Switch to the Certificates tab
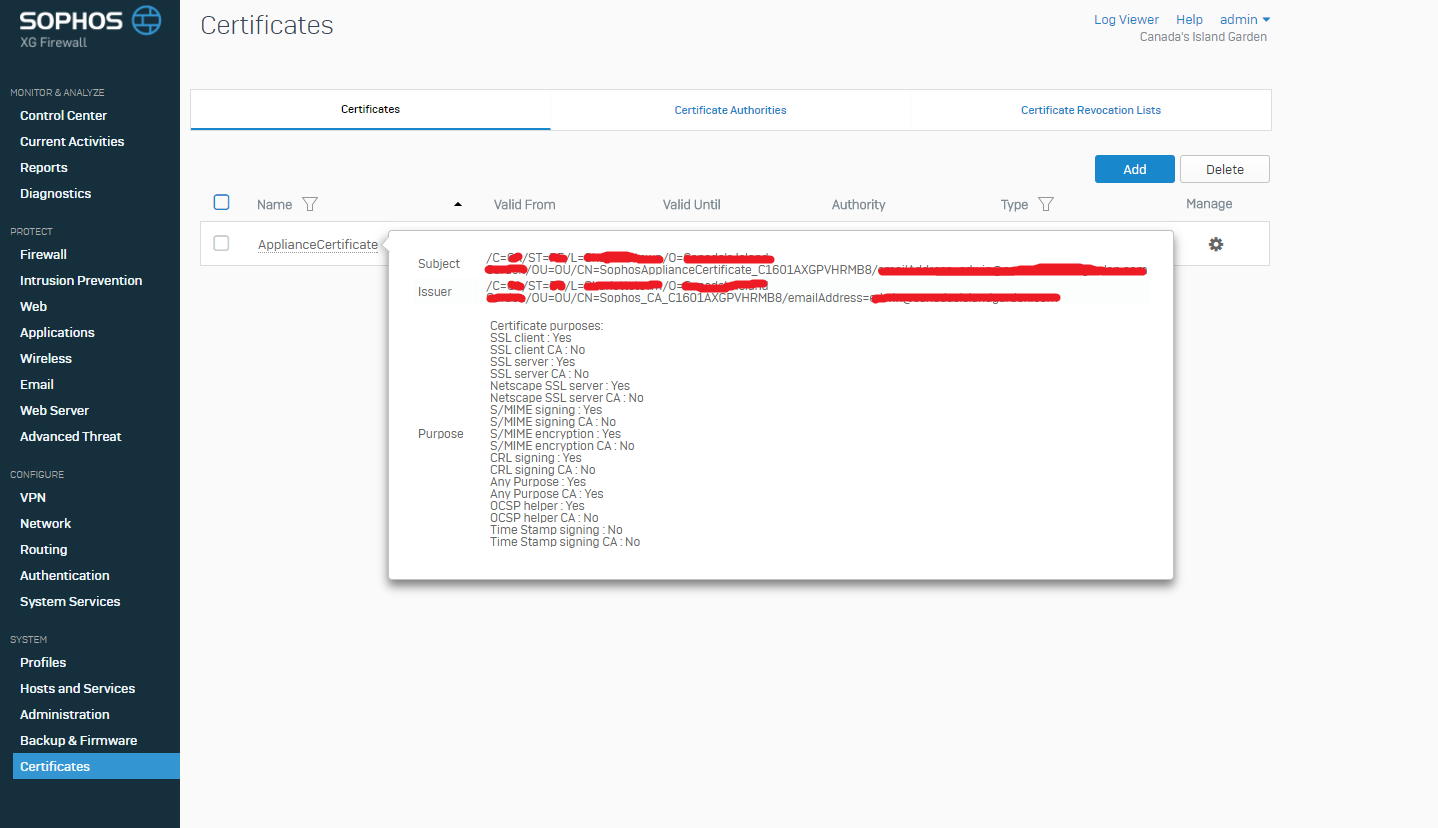The height and width of the screenshot is (828, 1438). (370, 109)
